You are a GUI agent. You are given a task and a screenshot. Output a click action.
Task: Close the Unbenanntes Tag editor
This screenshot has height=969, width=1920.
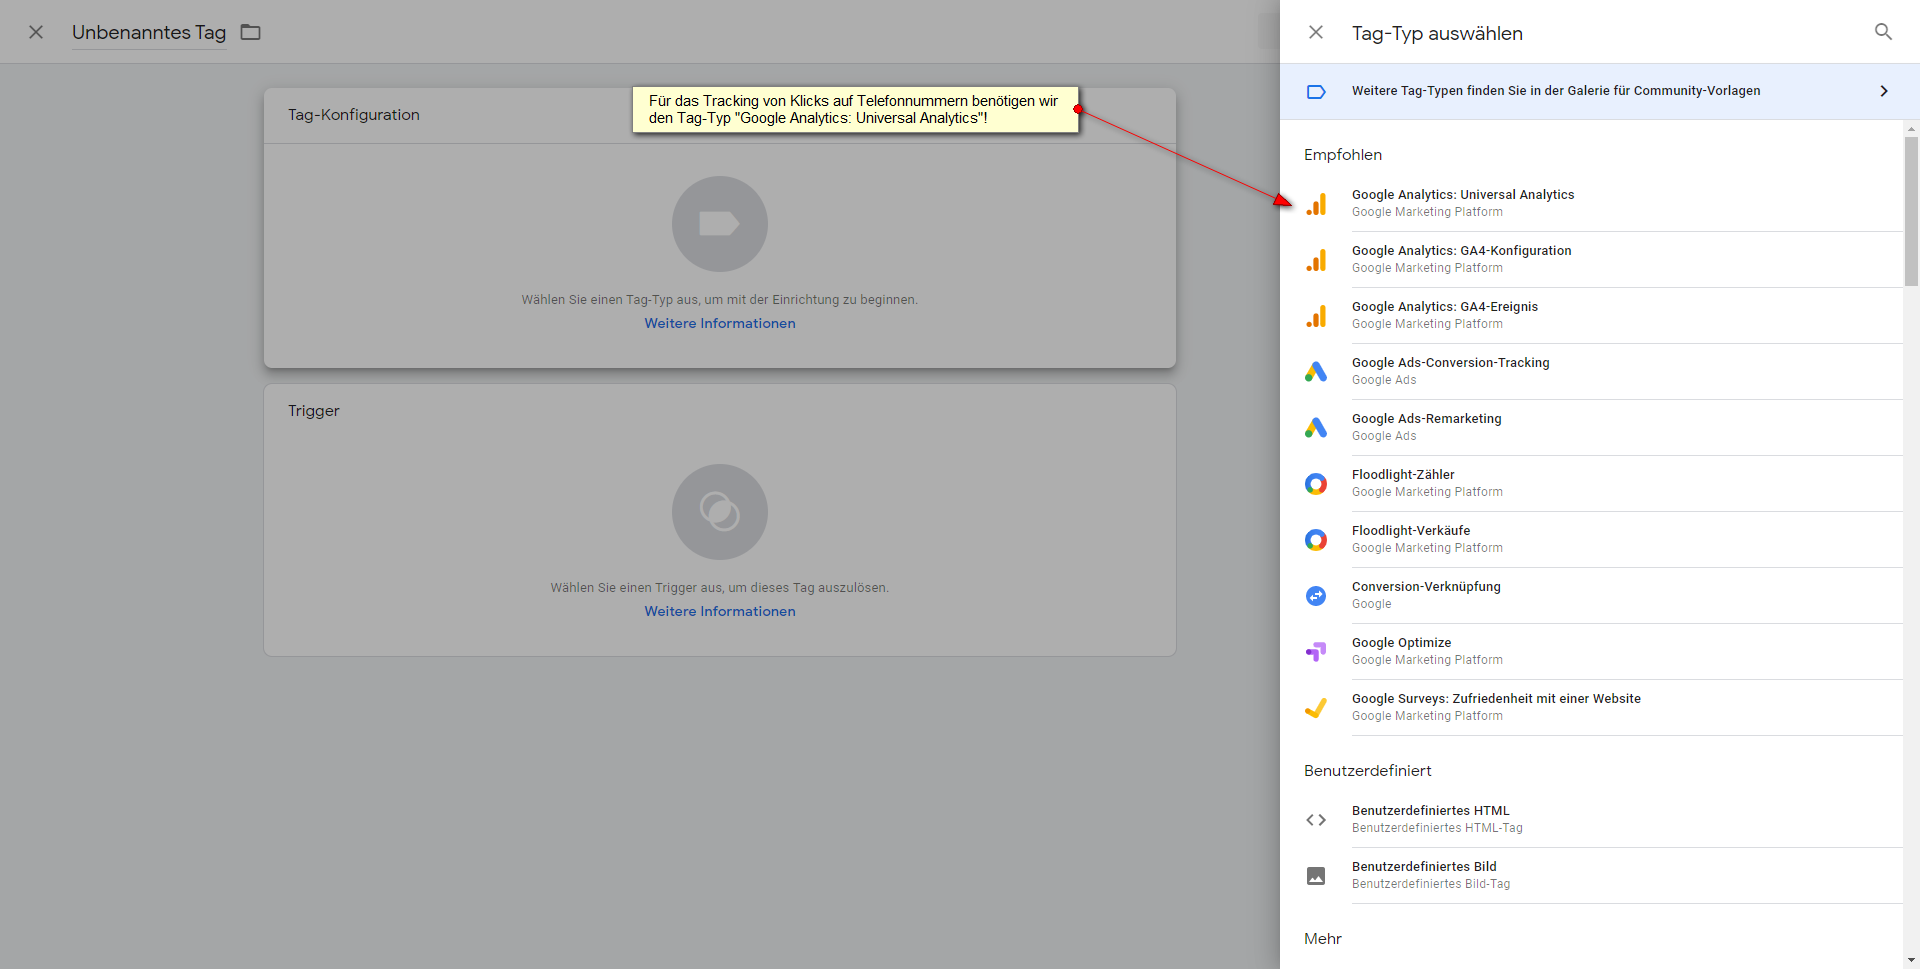(x=36, y=32)
